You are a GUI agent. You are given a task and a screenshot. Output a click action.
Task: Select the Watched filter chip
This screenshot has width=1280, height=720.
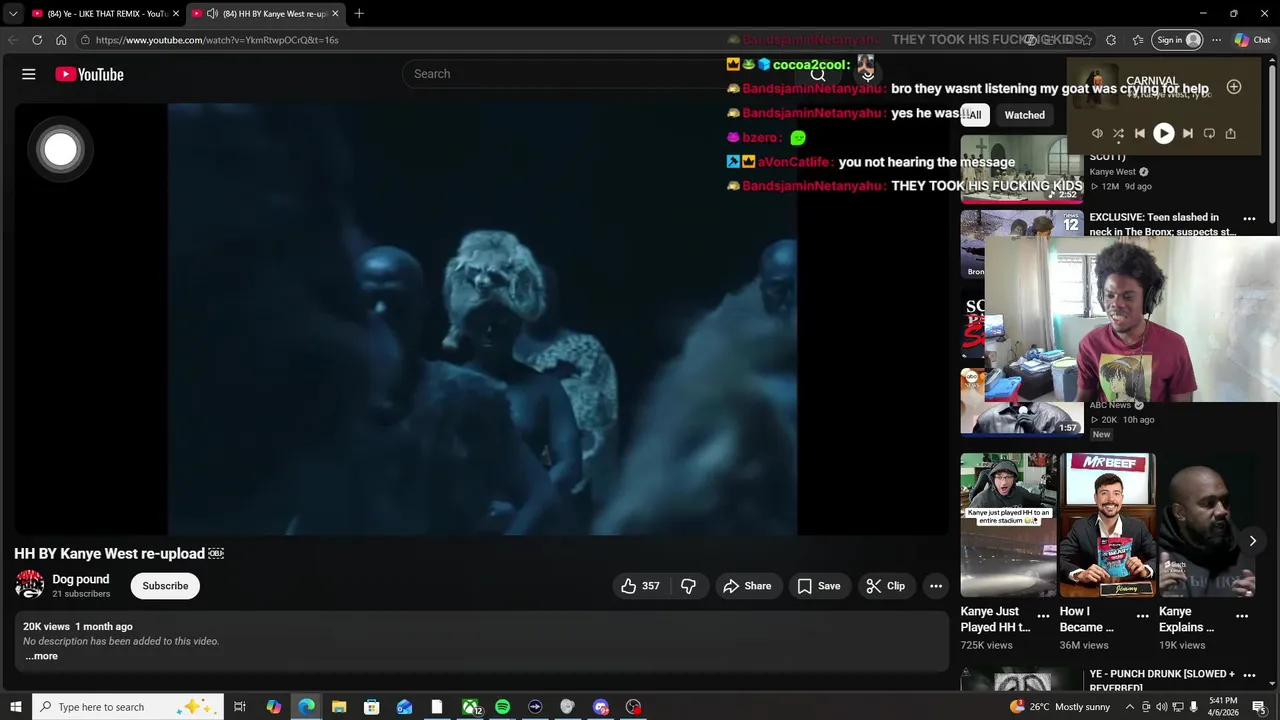[x=1024, y=115]
